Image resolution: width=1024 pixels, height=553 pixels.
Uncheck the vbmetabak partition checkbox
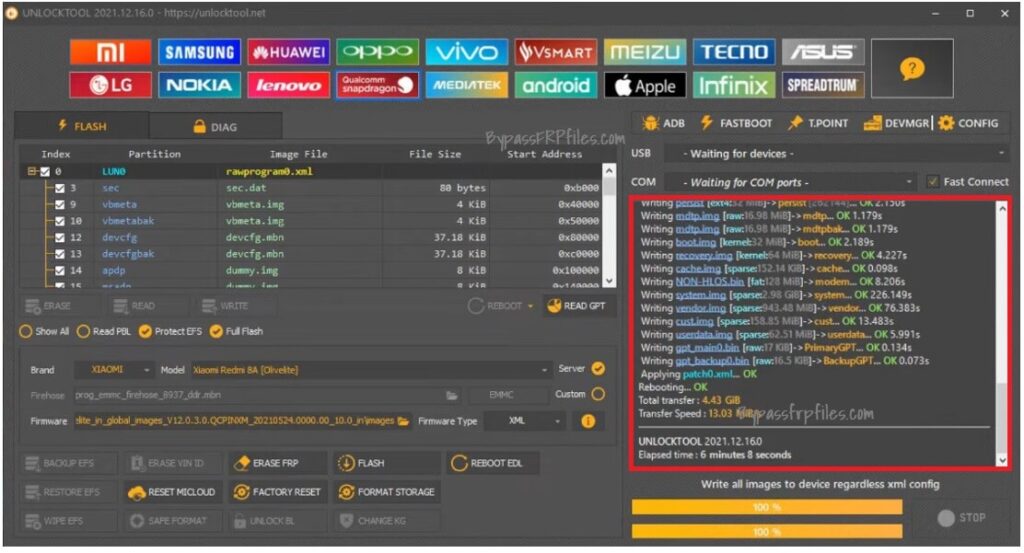(60, 221)
